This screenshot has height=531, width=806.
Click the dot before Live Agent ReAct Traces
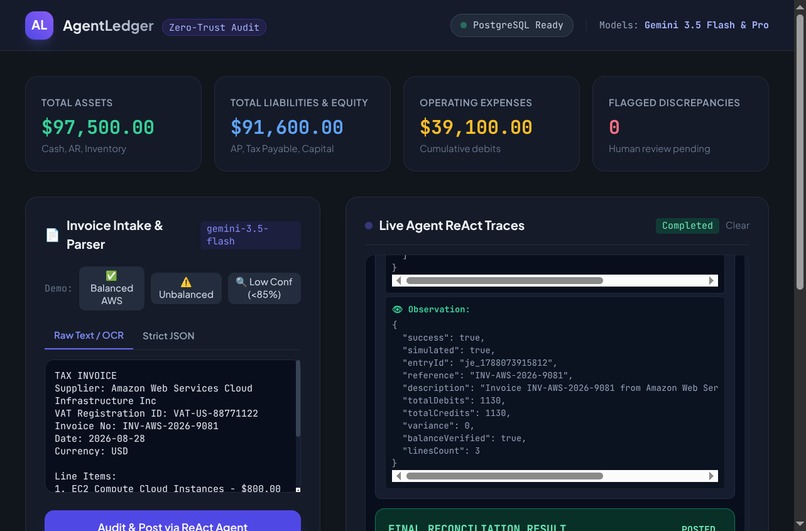click(x=369, y=226)
